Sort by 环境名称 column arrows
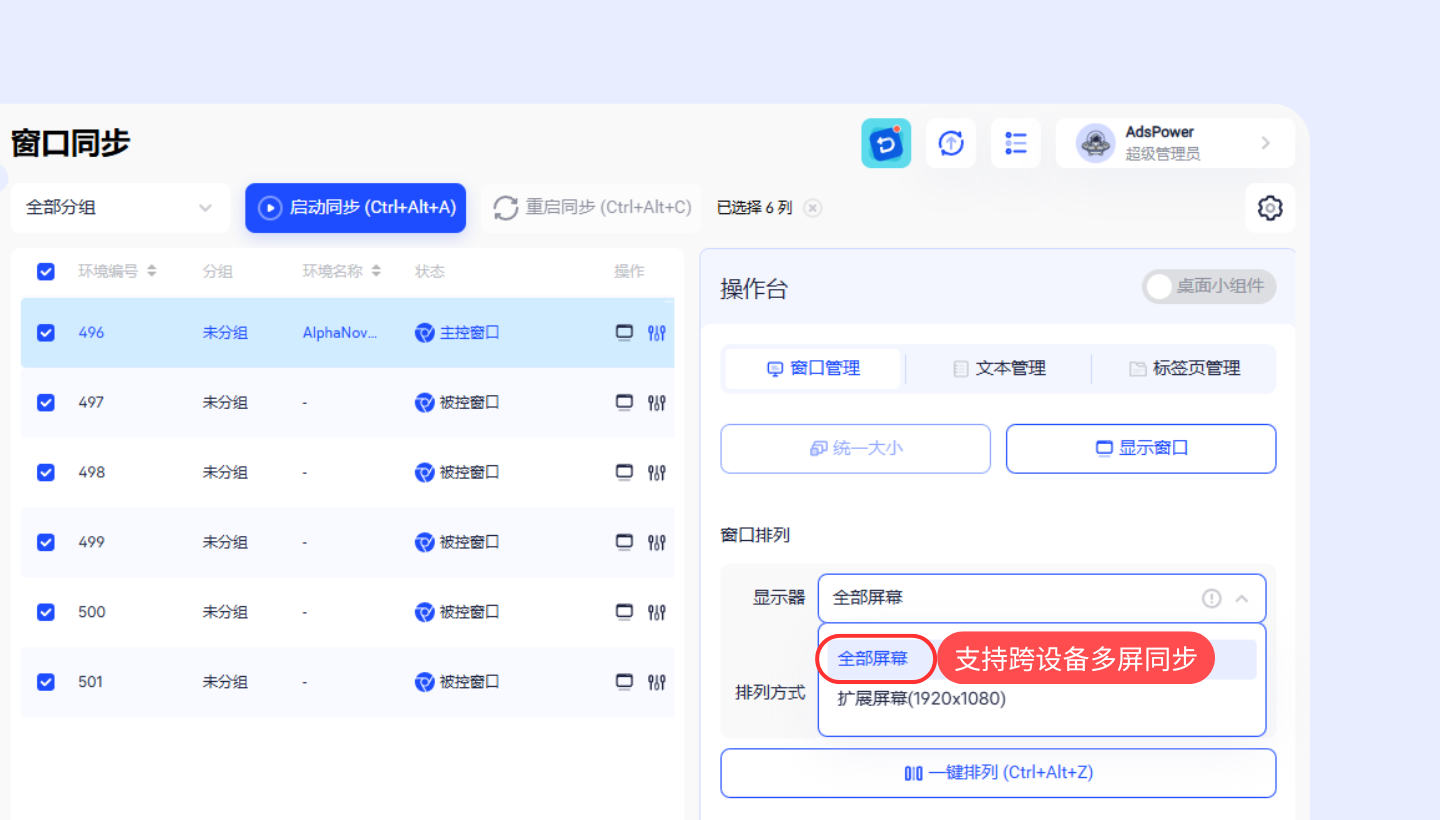Screen dimensions: 1440x820 pos(376,271)
